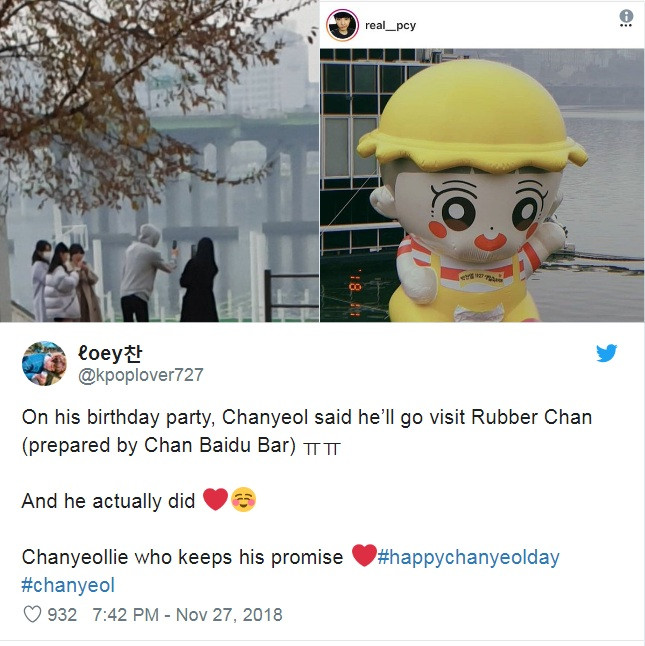The width and height of the screenshot is (645, 646).
Task: Open the info icon on Instagram post
Action: click(x=626, y=16)
